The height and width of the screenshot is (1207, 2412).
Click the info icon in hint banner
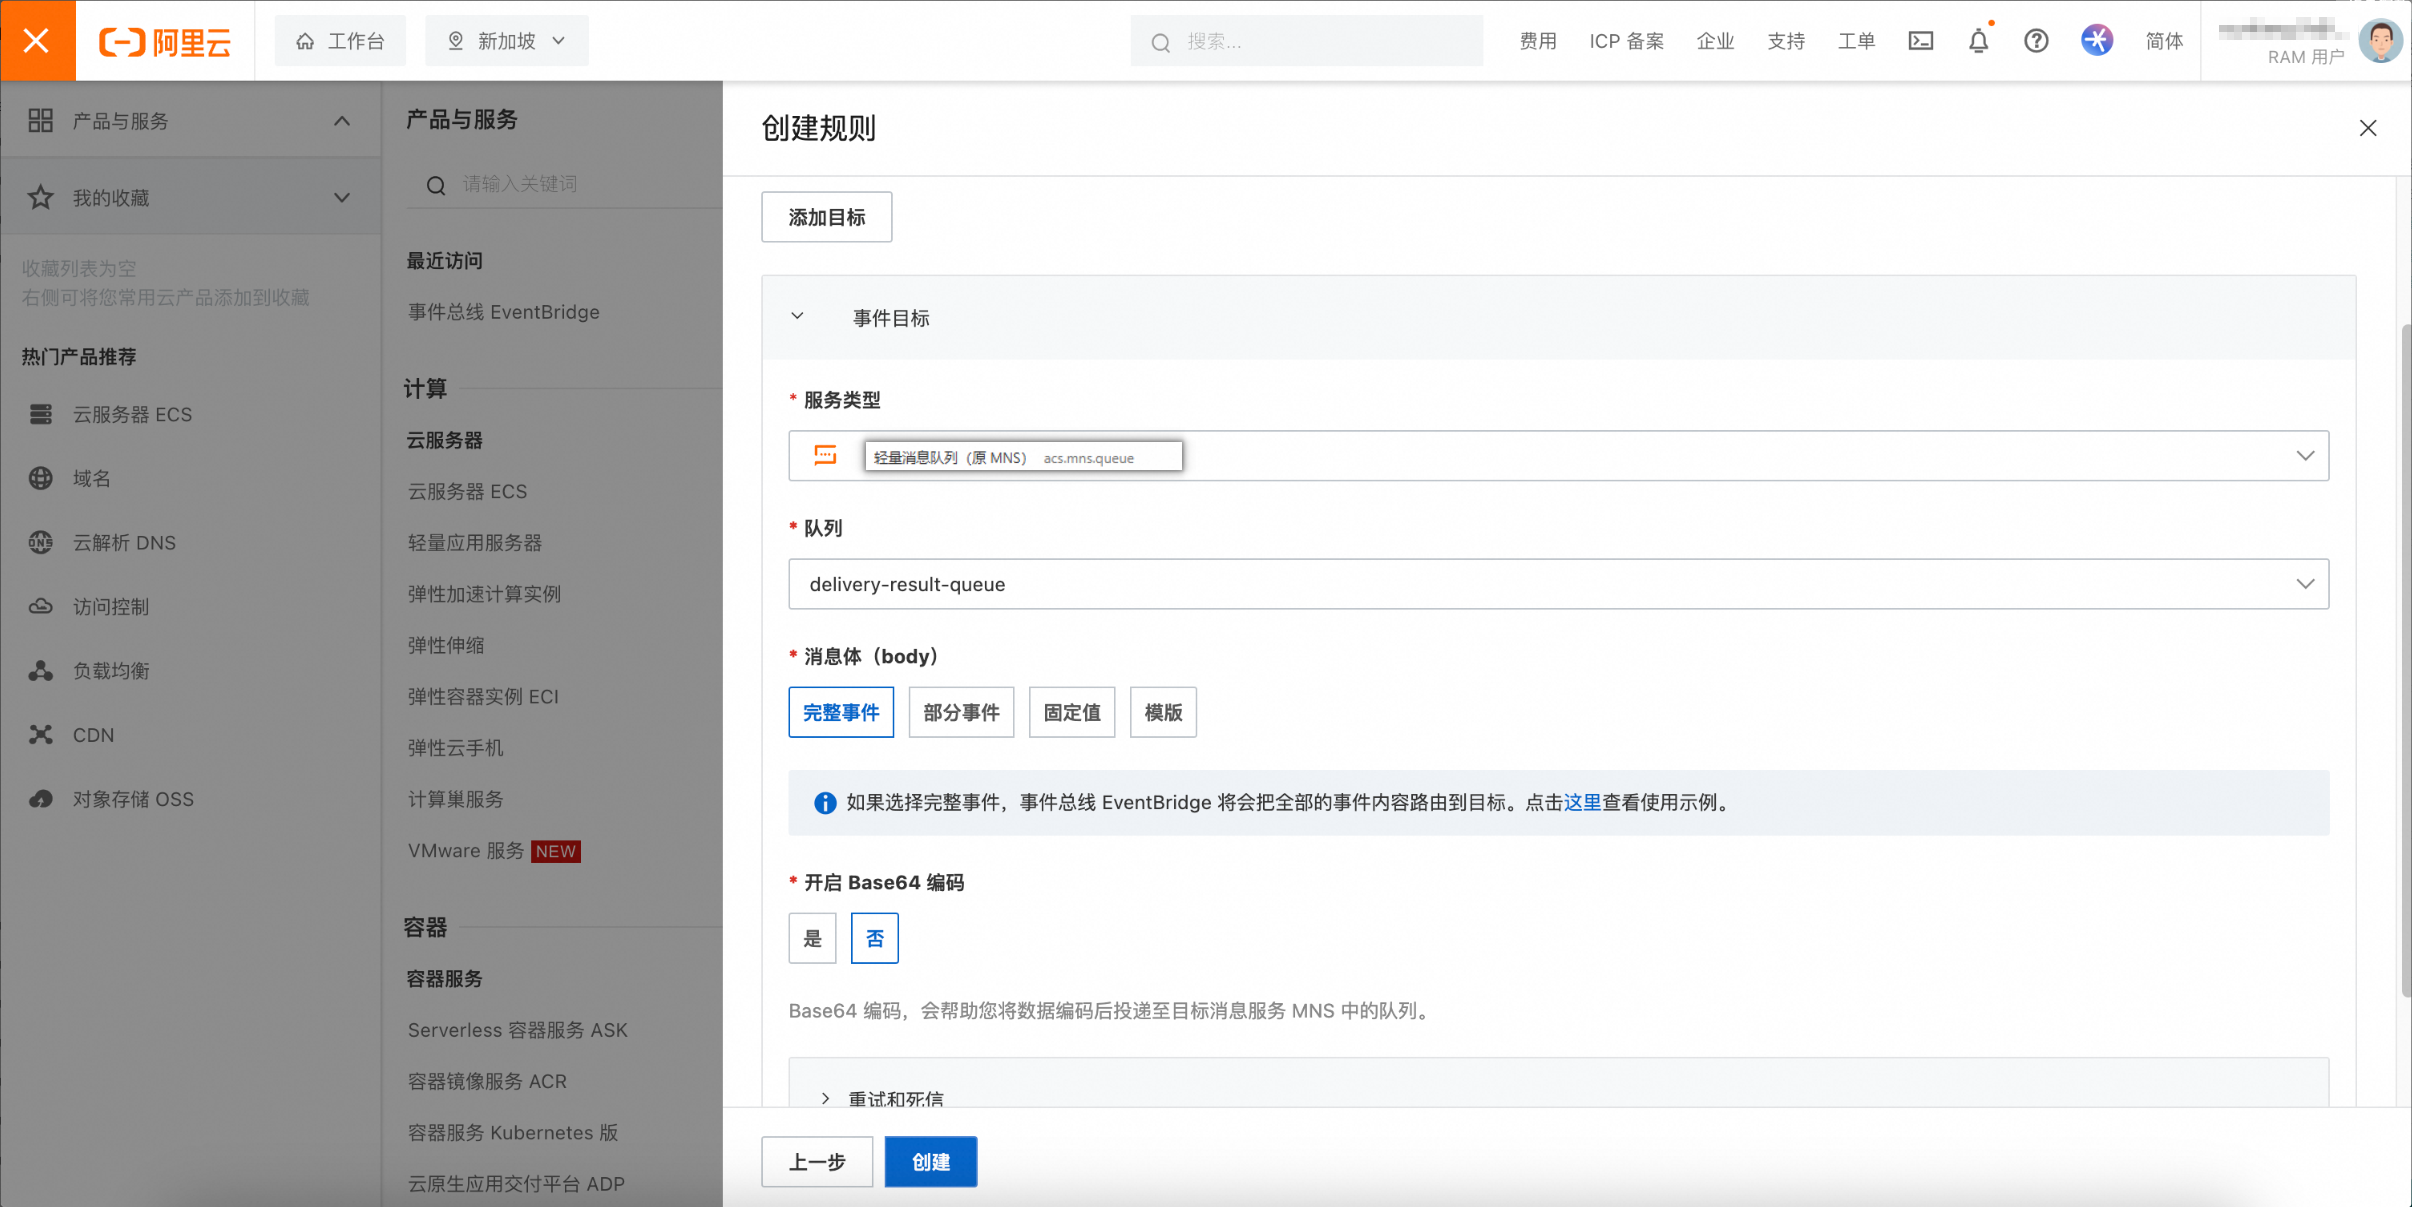pyautogui.click(x=825, y=803)
